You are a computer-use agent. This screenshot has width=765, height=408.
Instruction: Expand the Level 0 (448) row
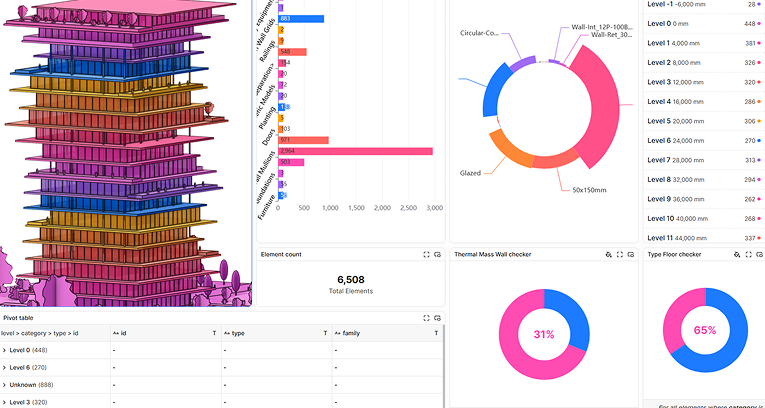[x=4, y=351]
